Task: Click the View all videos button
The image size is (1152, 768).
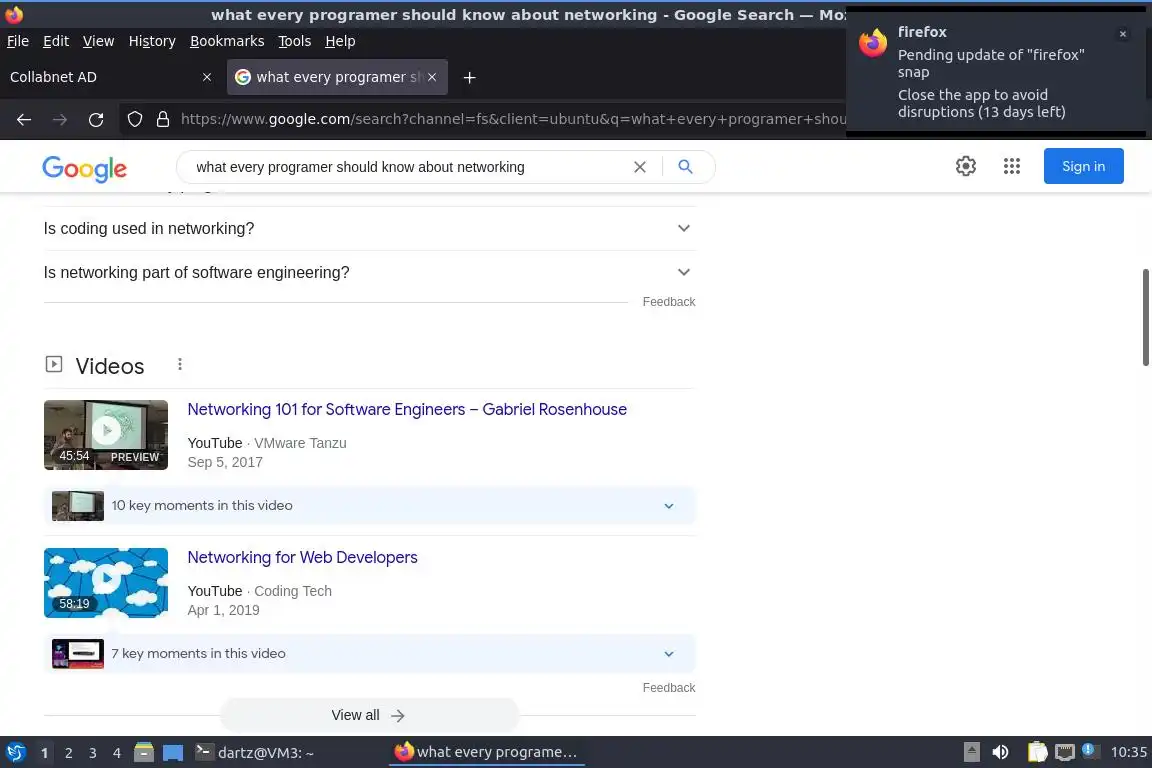Action: pos(369,715)
